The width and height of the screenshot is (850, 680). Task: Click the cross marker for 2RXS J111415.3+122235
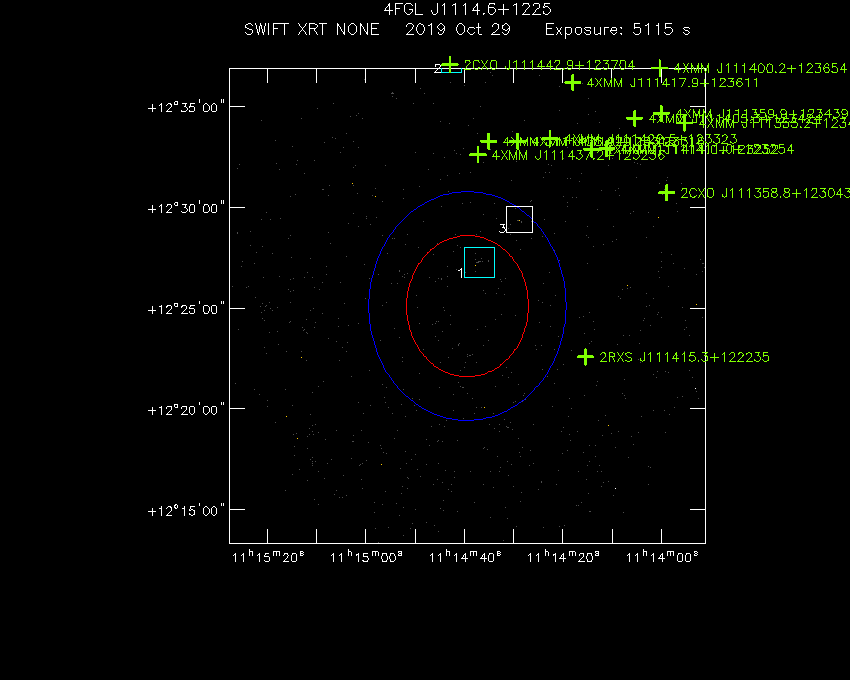click(x=585, y=357)
